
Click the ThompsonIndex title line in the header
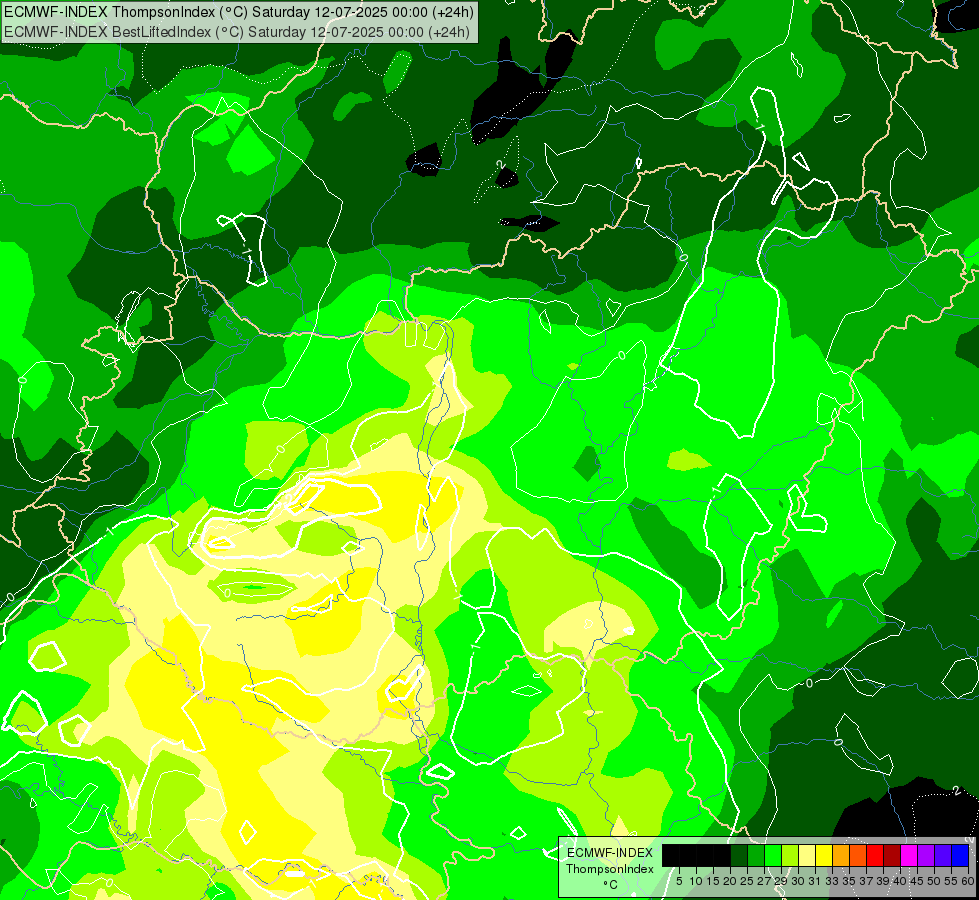tap(239, 12)
